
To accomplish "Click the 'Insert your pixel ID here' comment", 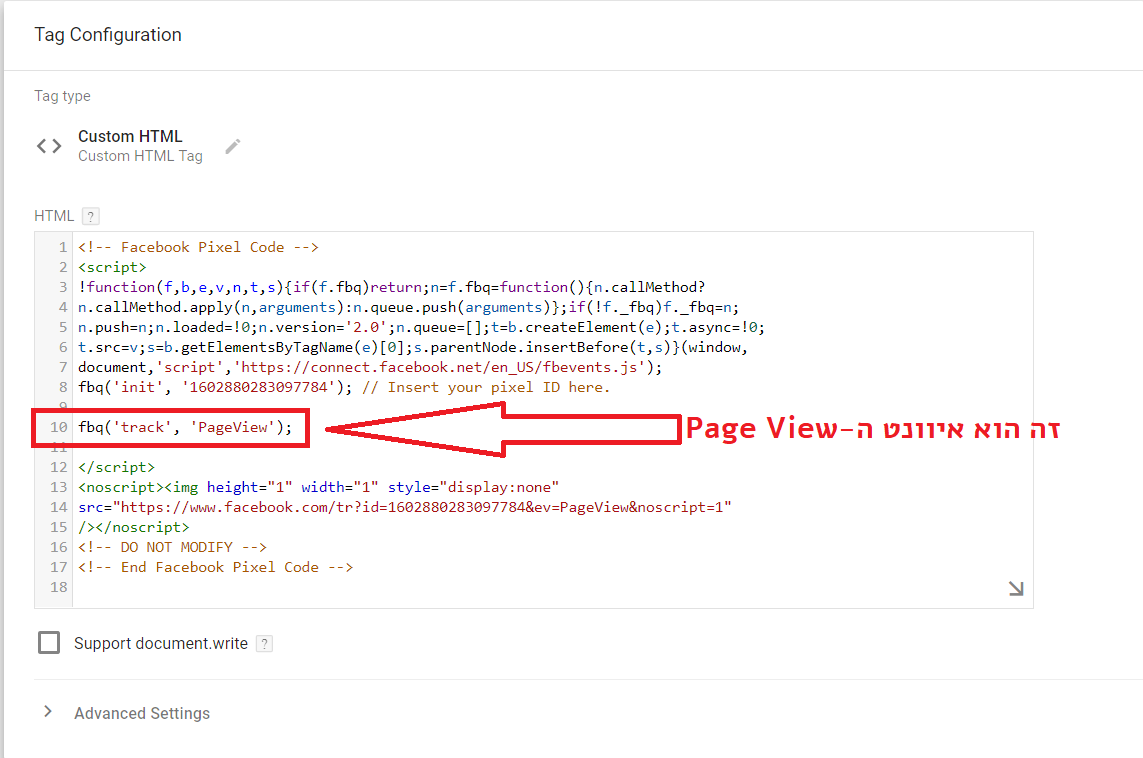I will coord(486,387).
